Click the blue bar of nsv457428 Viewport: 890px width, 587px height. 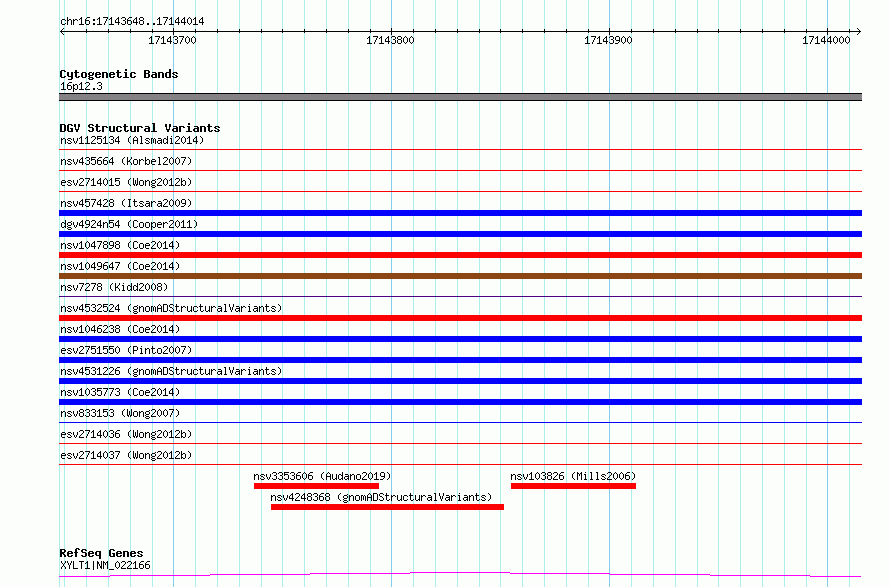point(460,213)
